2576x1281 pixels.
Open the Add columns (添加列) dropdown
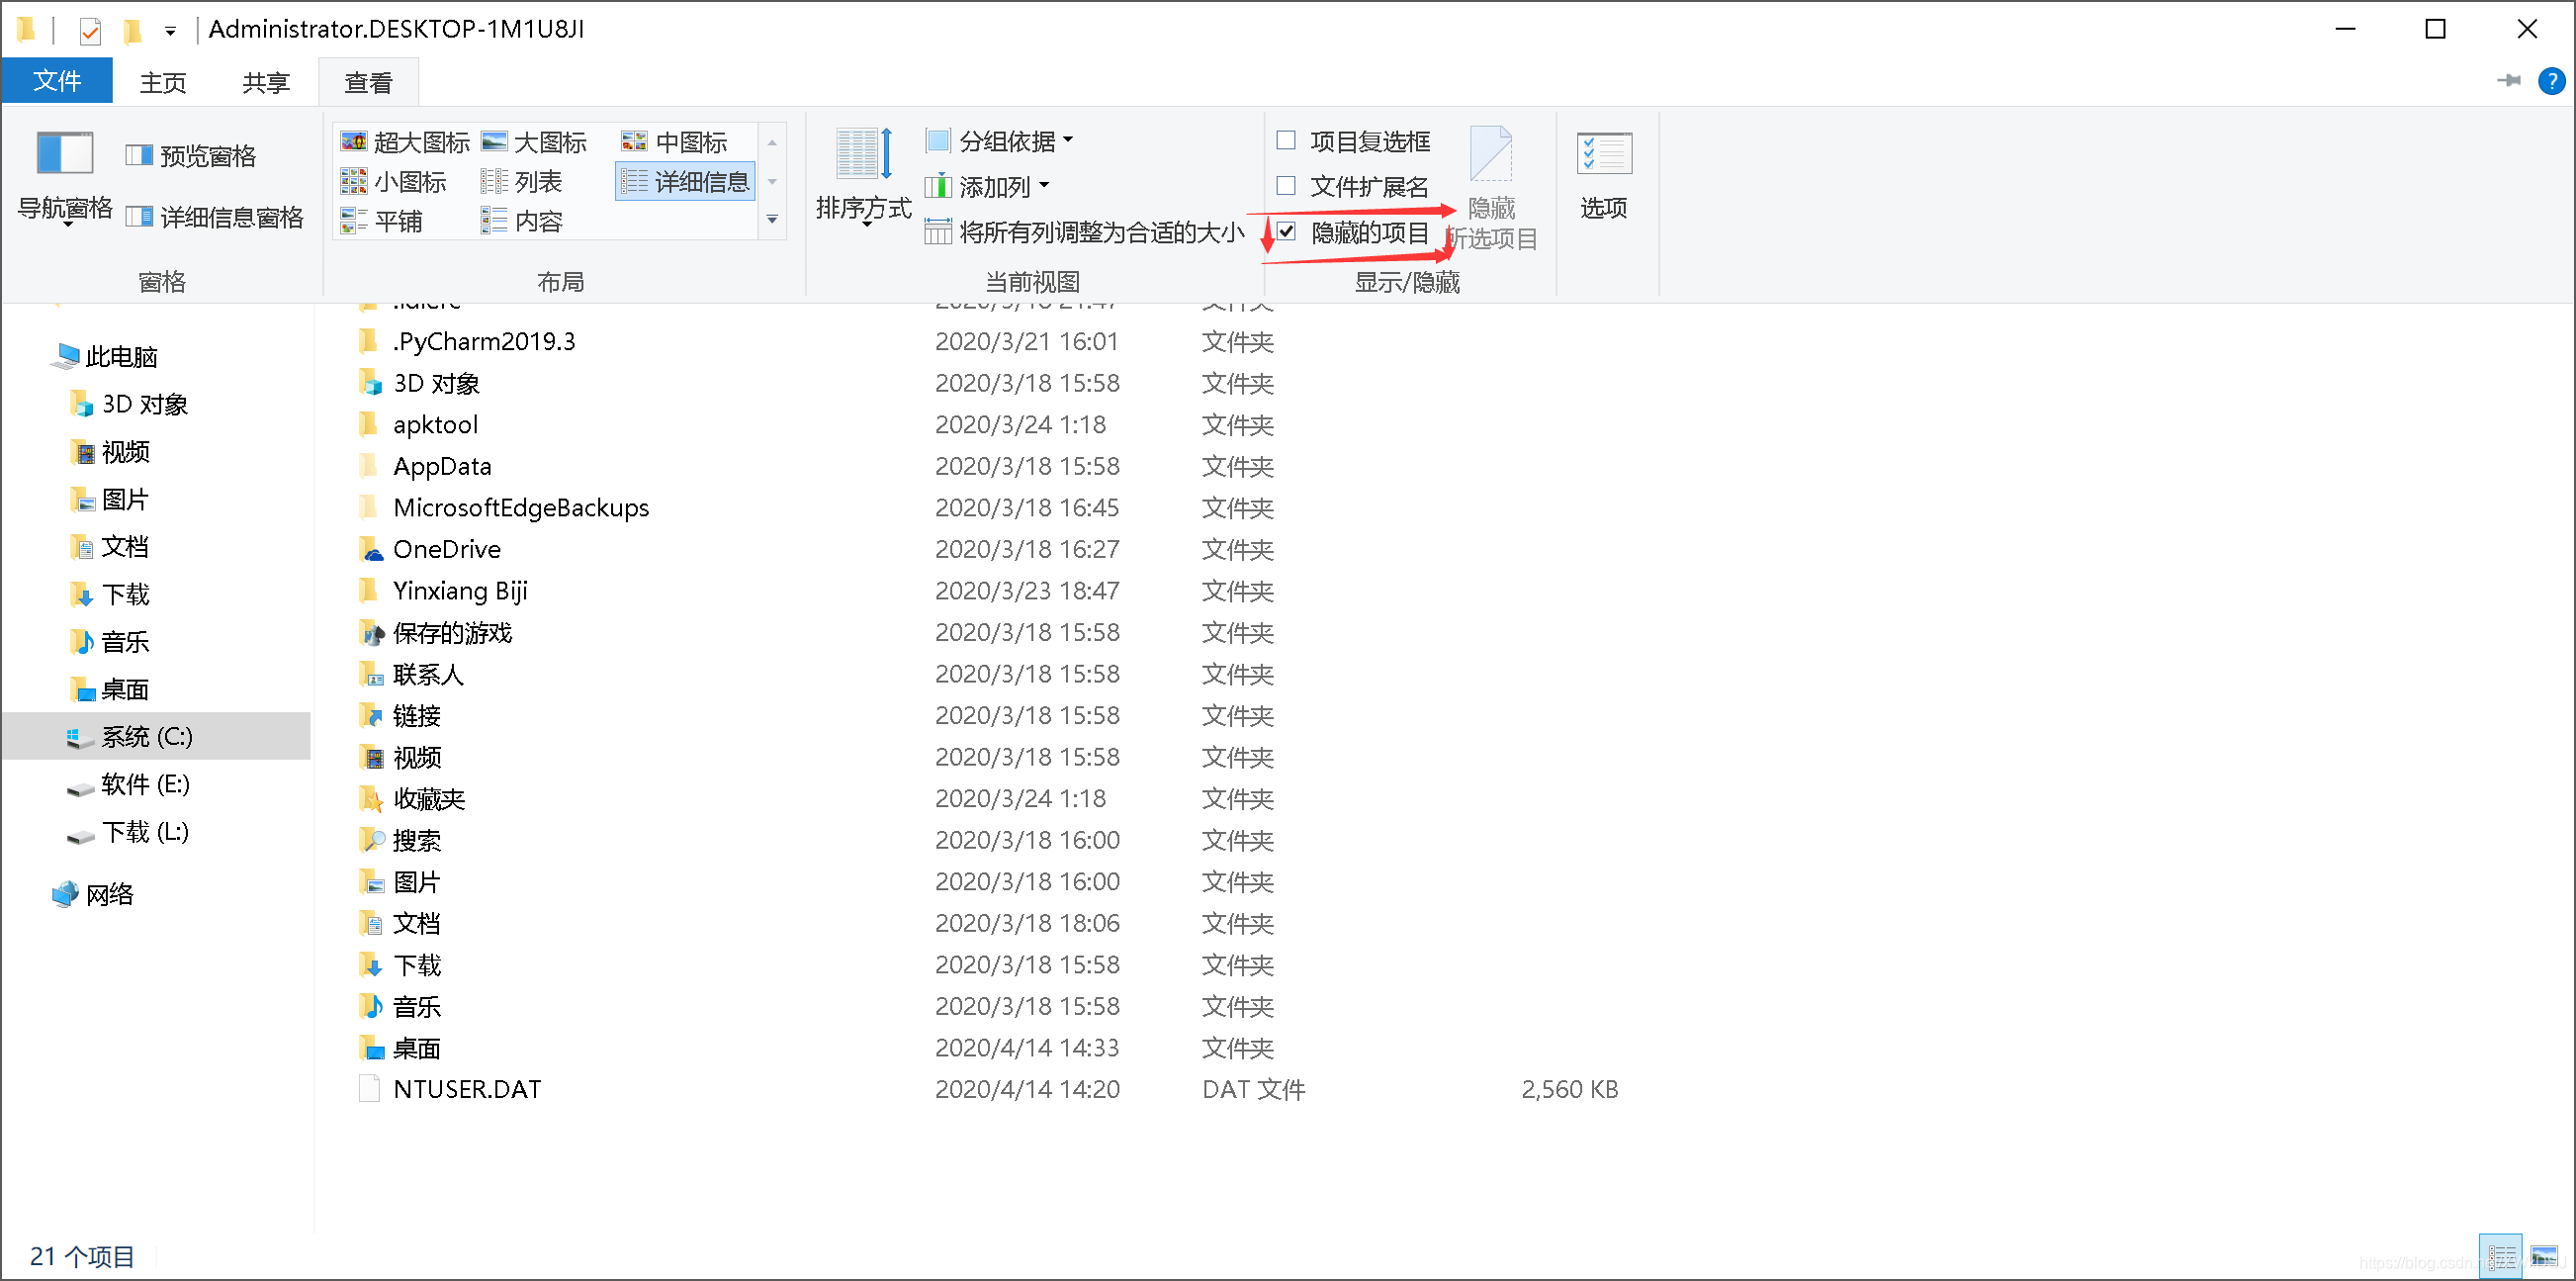pos(988,186)
